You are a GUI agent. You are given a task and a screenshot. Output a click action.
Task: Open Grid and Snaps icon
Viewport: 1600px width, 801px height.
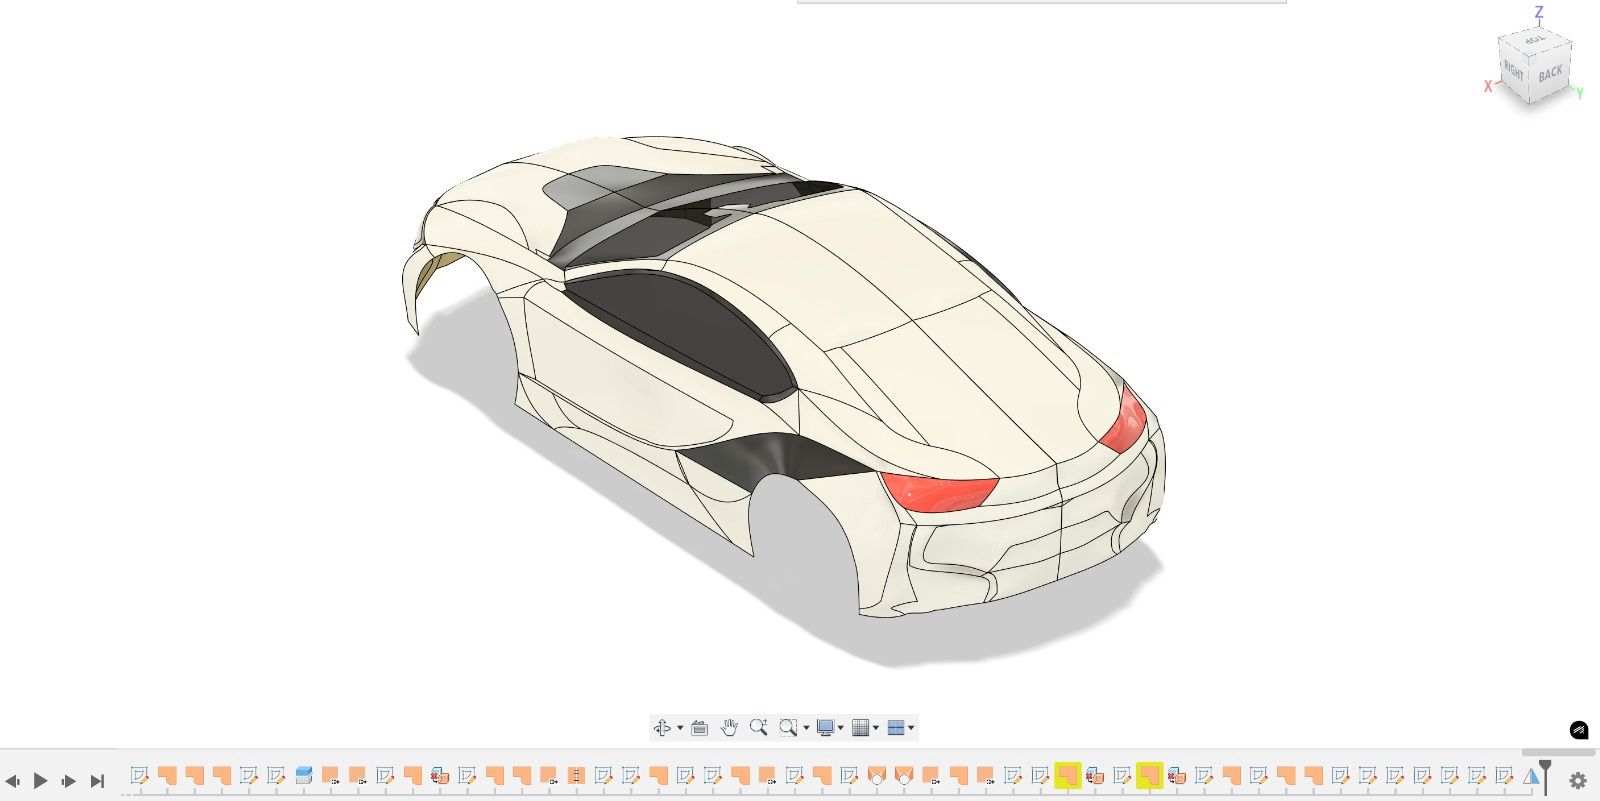860,728
